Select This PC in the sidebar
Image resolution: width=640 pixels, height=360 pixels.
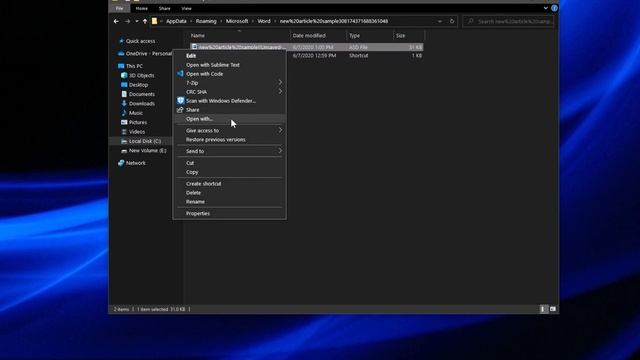pos(134,66)
